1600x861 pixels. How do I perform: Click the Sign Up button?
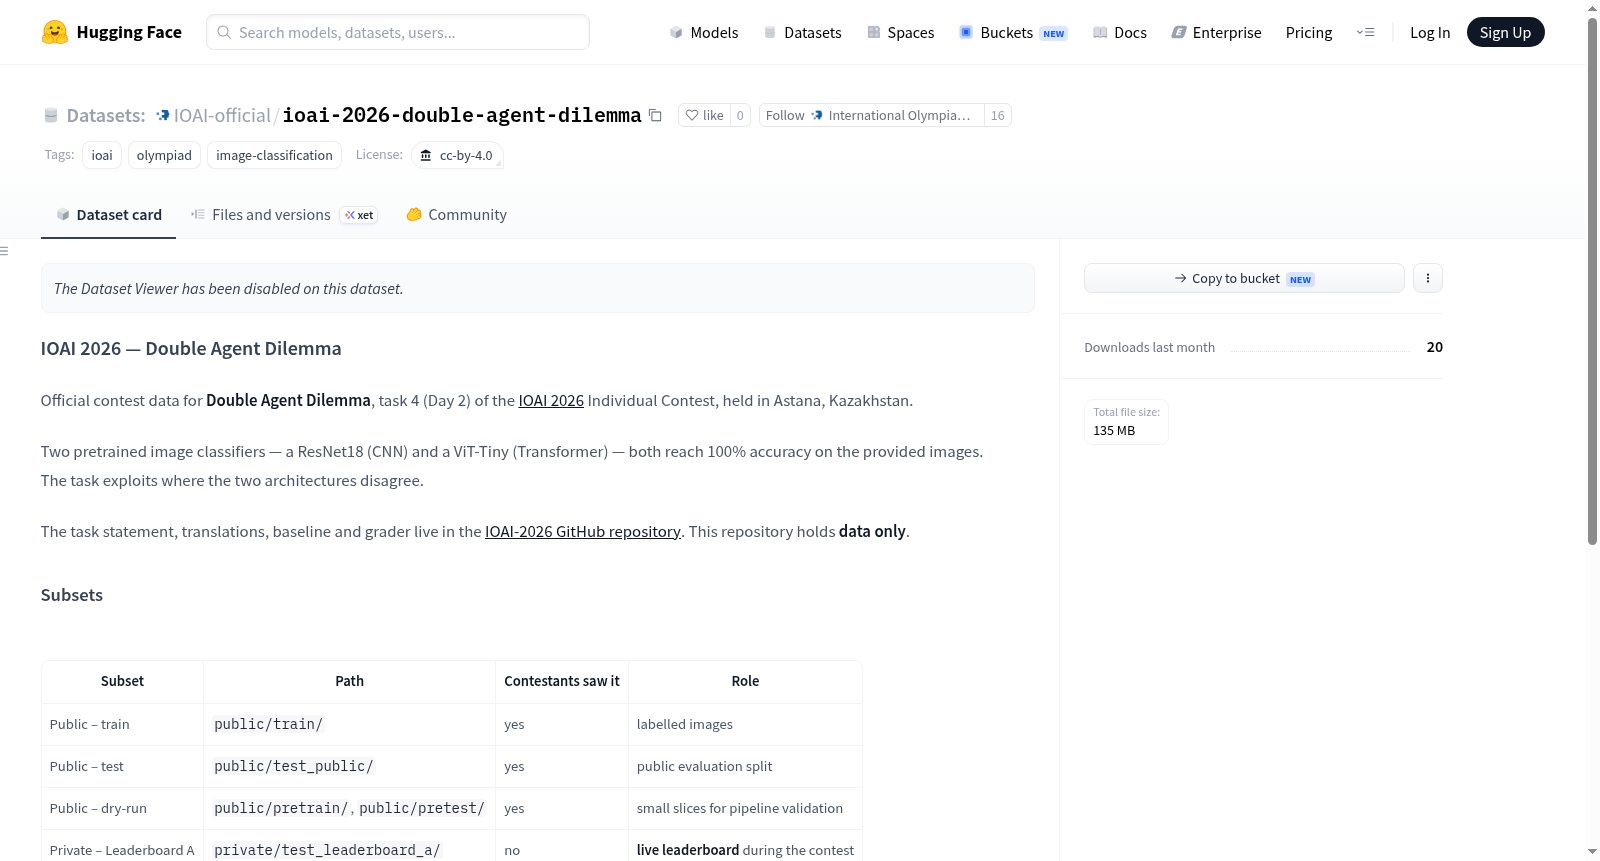tap(1505, 32)
